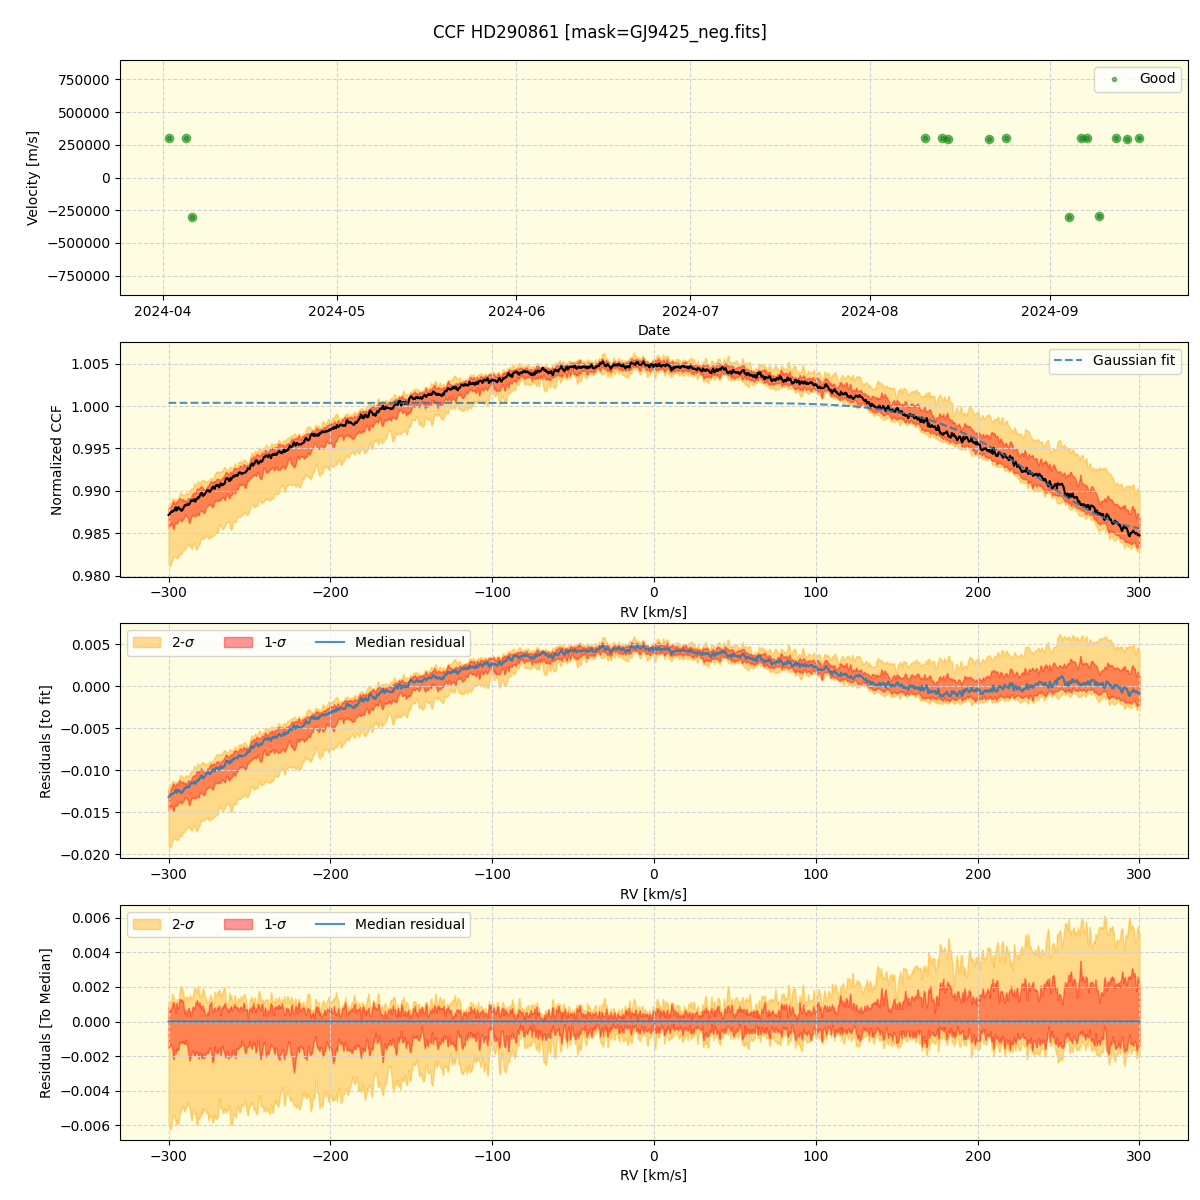The image size is (1200, 1200).
Task: Click the 1-σ red swatch in 'Residuals [To Median]' legend
Action: coord(238,924)
